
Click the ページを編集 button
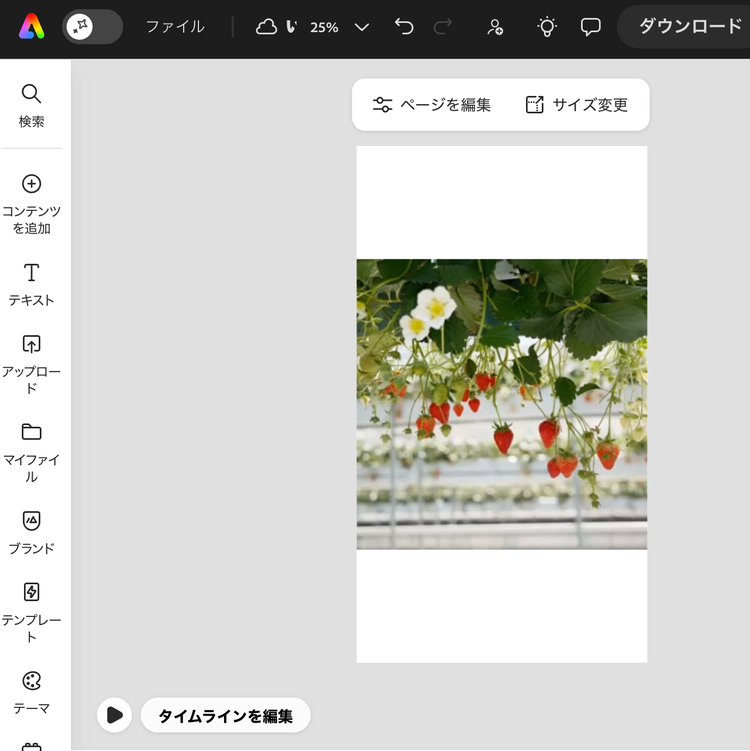(432, 105)
